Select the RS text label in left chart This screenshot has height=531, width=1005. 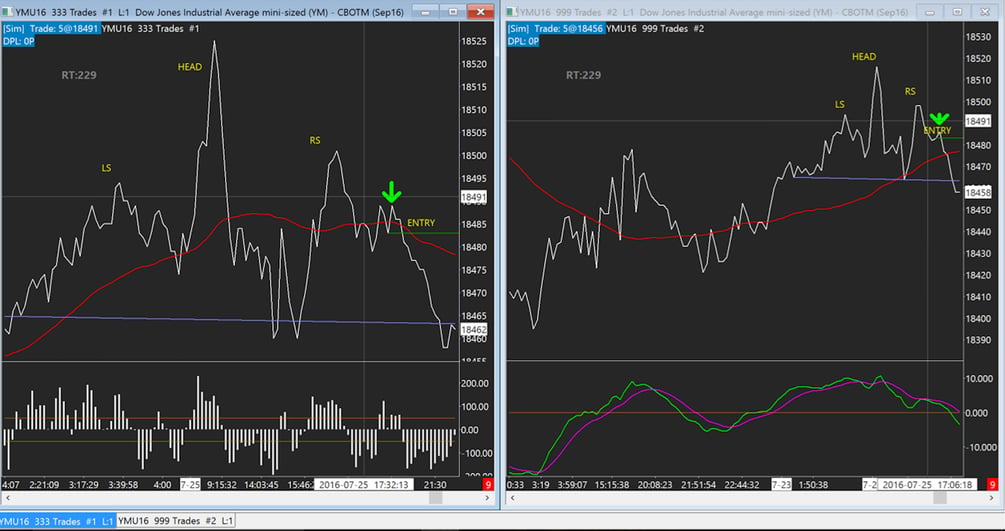[x=315, y=140]
